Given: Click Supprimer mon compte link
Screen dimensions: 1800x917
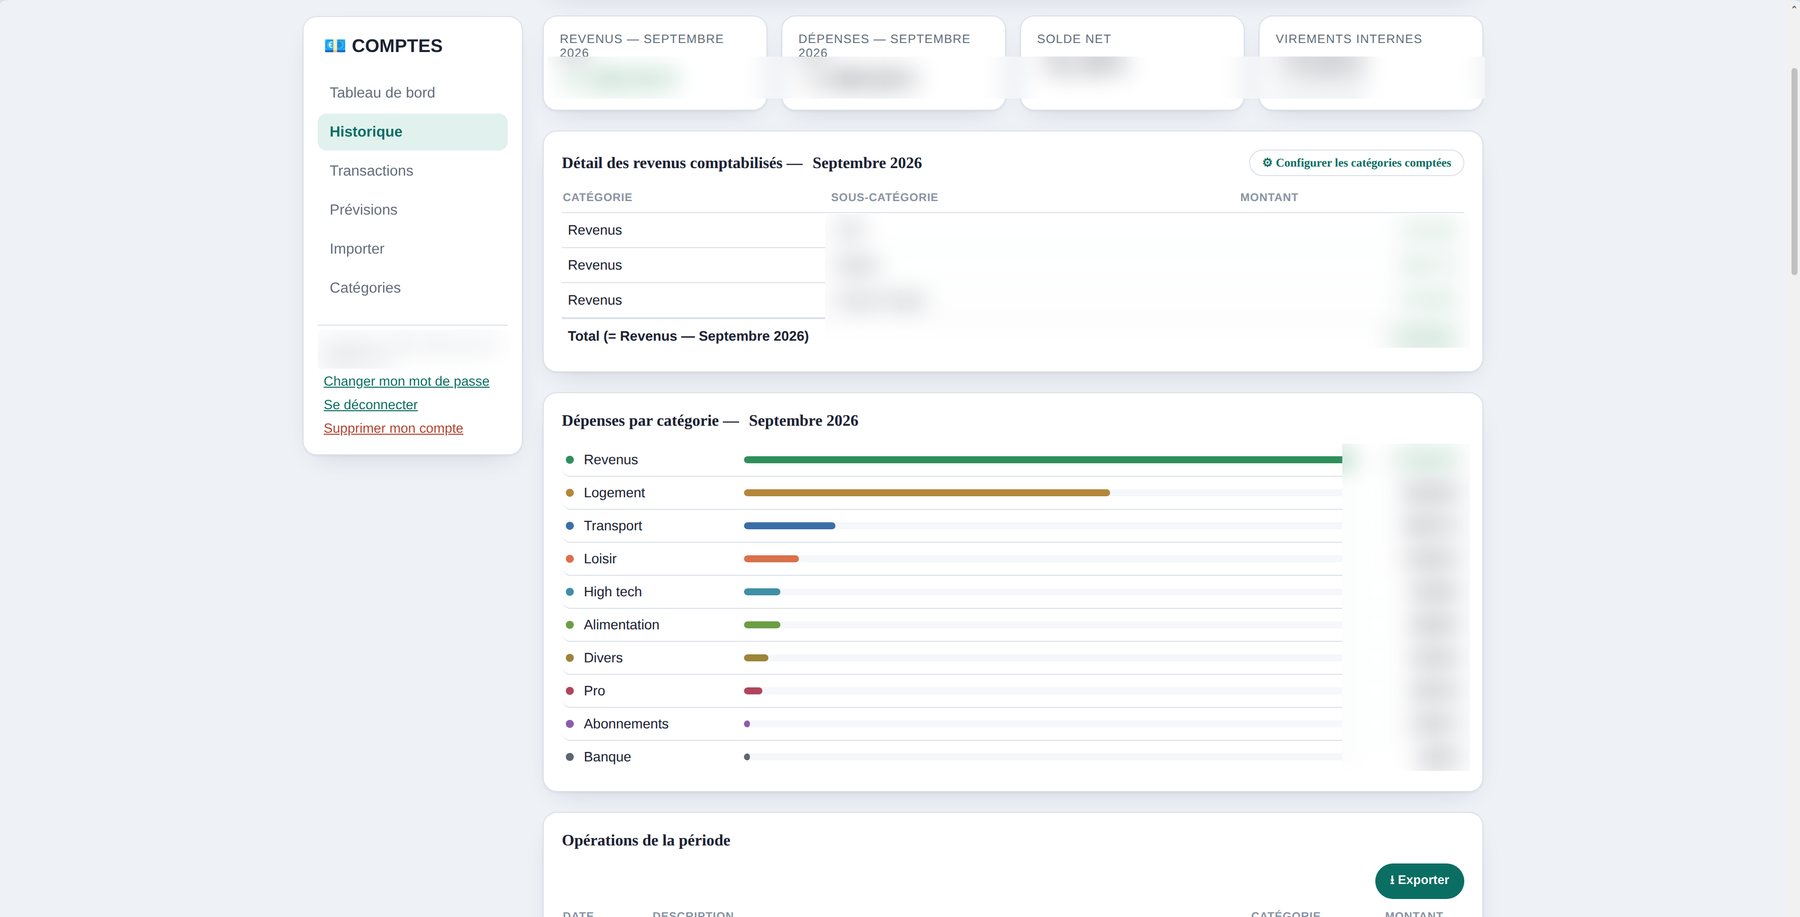Looking at the screenshot, I should click(x=393, y=428).
